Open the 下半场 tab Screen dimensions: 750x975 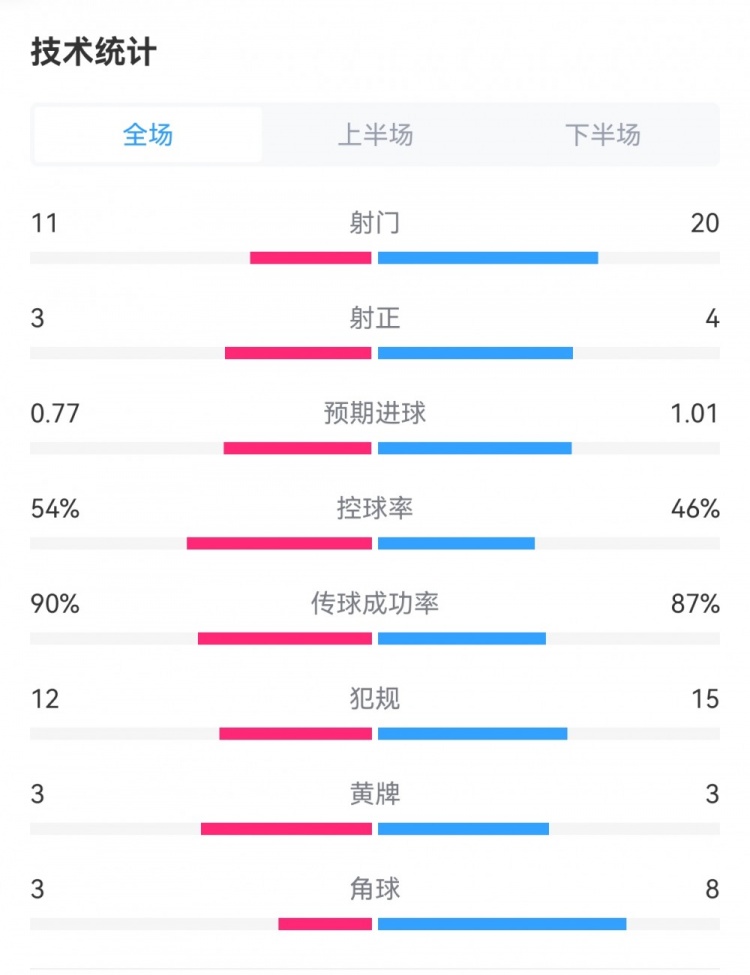[x=602, y=135]
